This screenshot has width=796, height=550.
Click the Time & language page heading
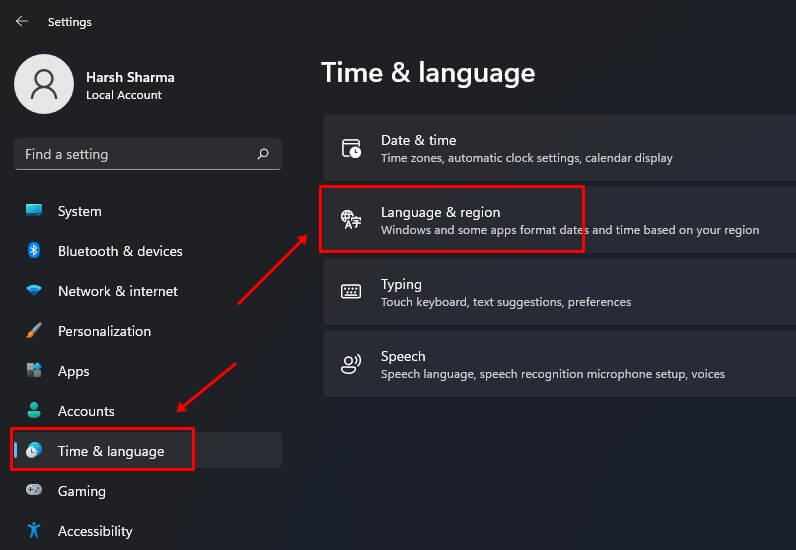click(428, 73)
